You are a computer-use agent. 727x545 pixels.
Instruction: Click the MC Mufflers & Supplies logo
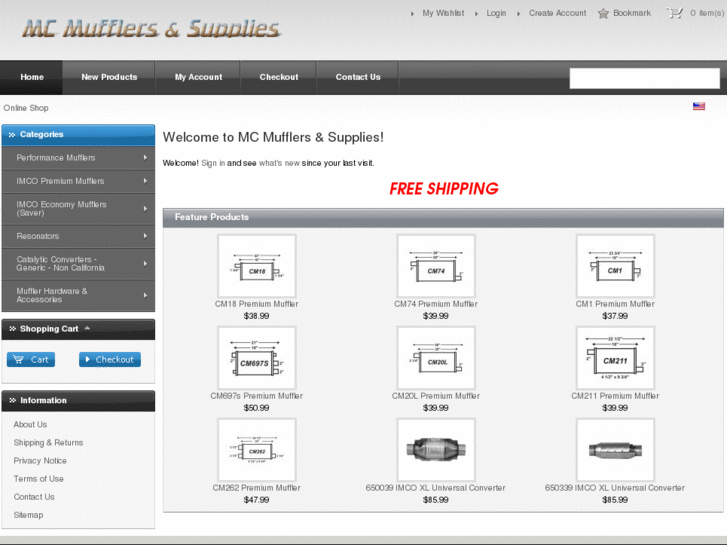[x=151, y=28]
